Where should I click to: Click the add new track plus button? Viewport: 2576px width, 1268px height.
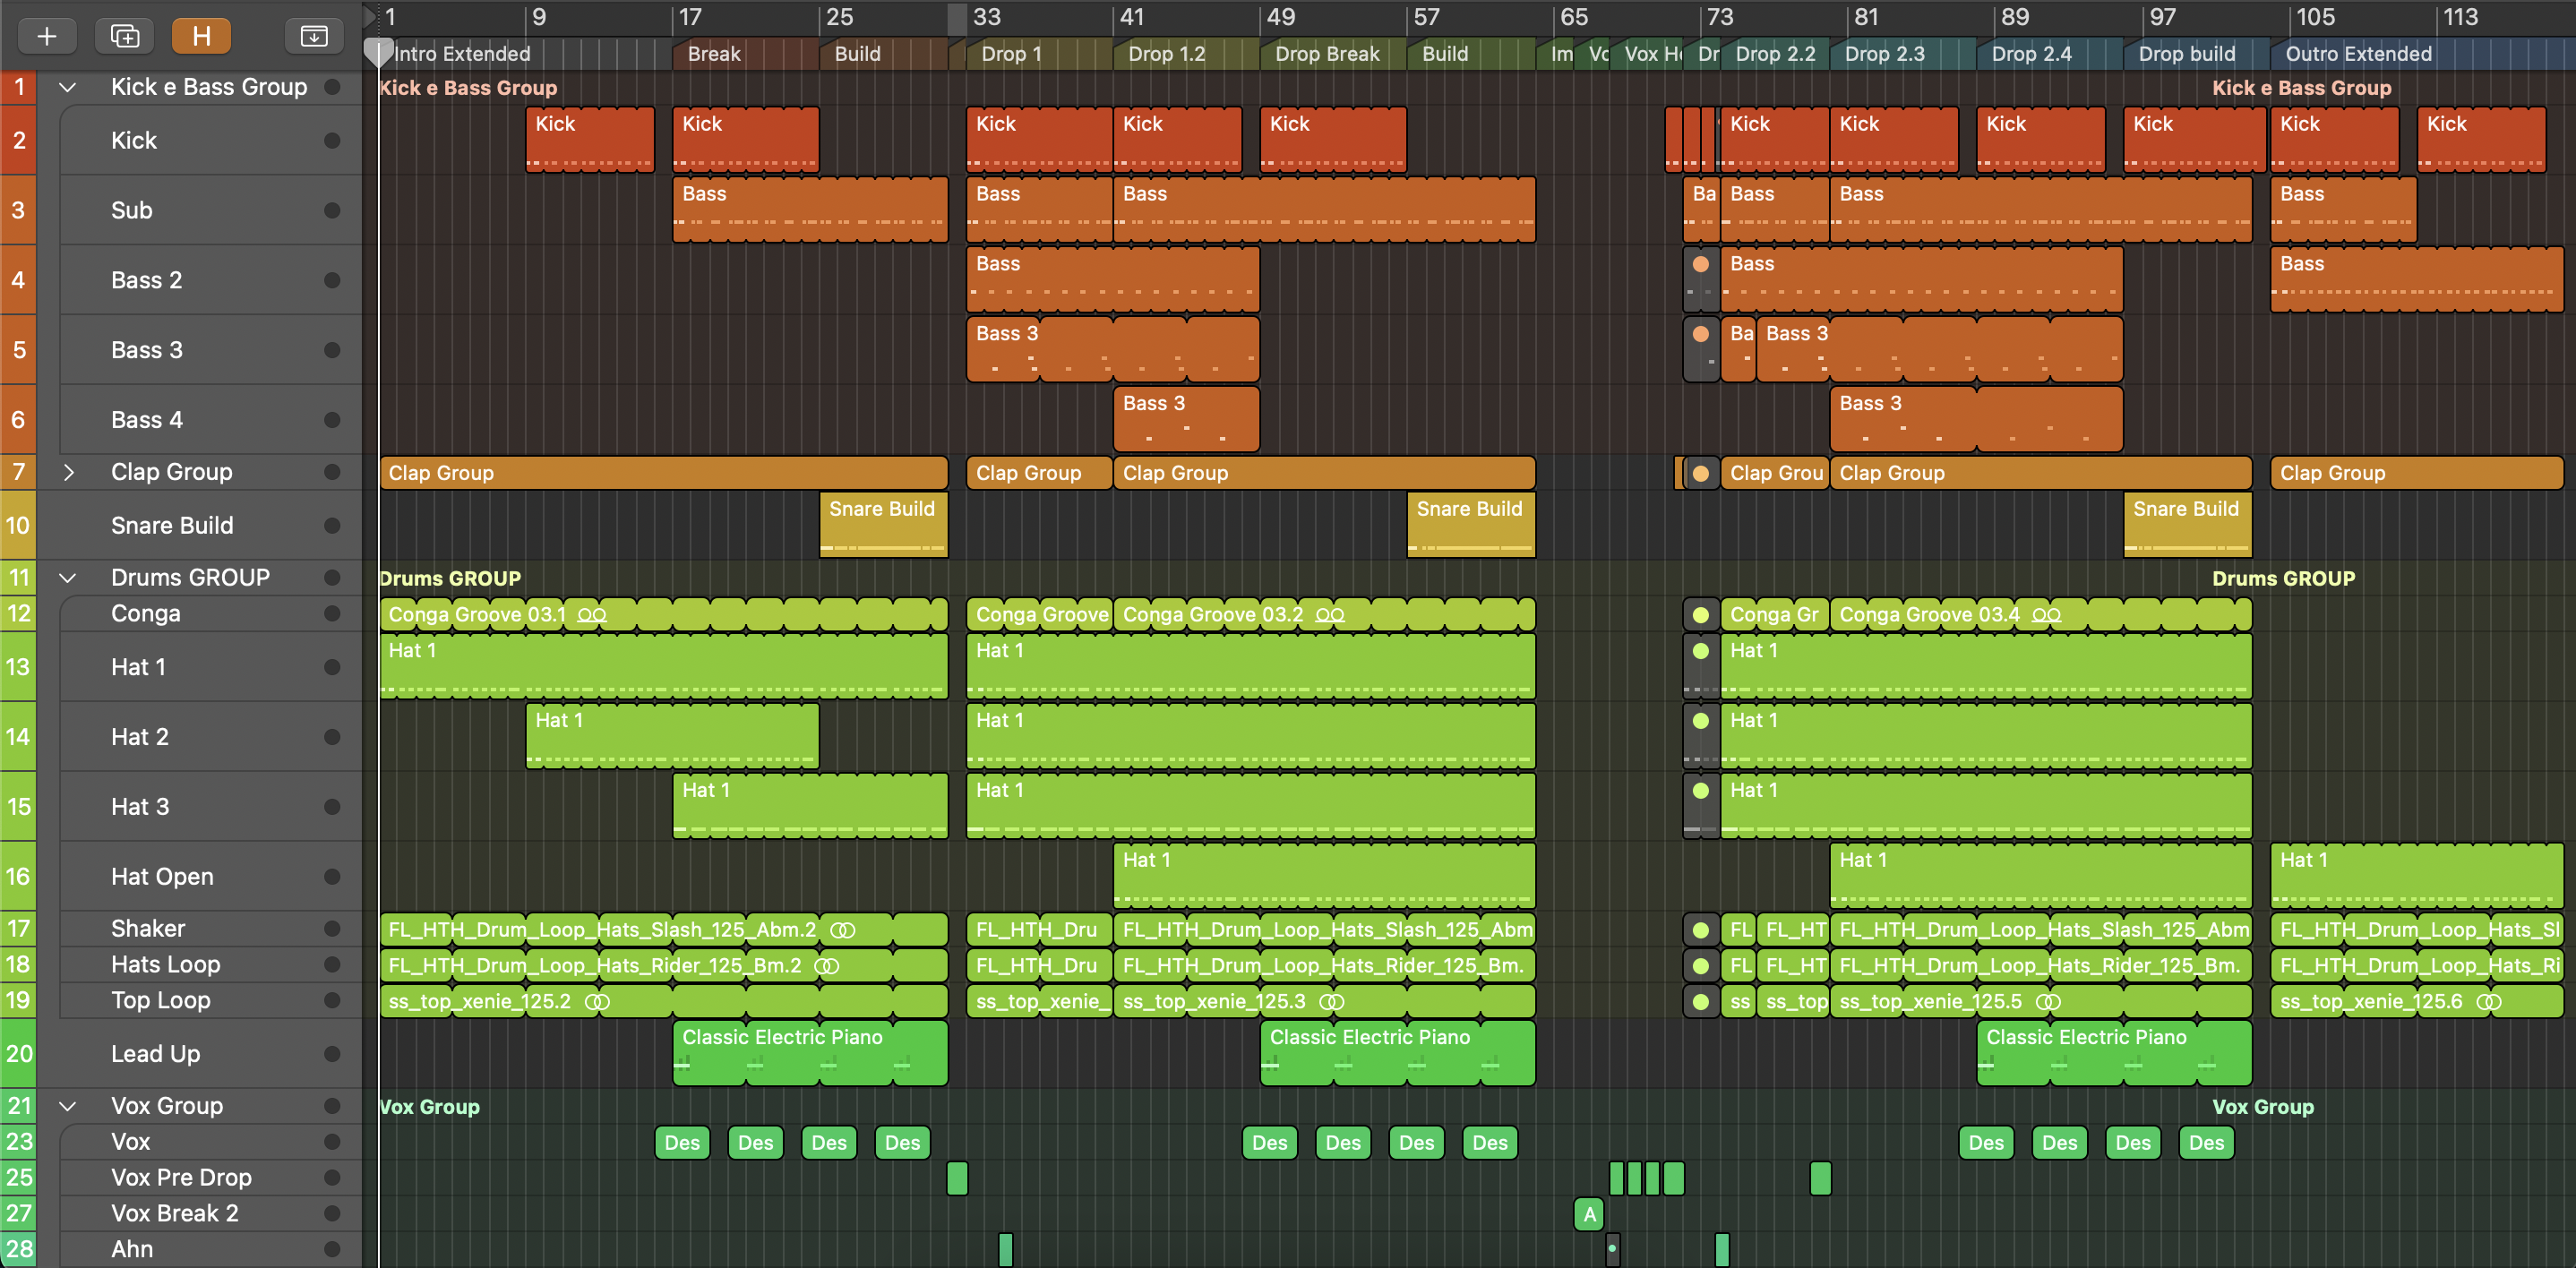pyautogui.click(x=46, y=36)
